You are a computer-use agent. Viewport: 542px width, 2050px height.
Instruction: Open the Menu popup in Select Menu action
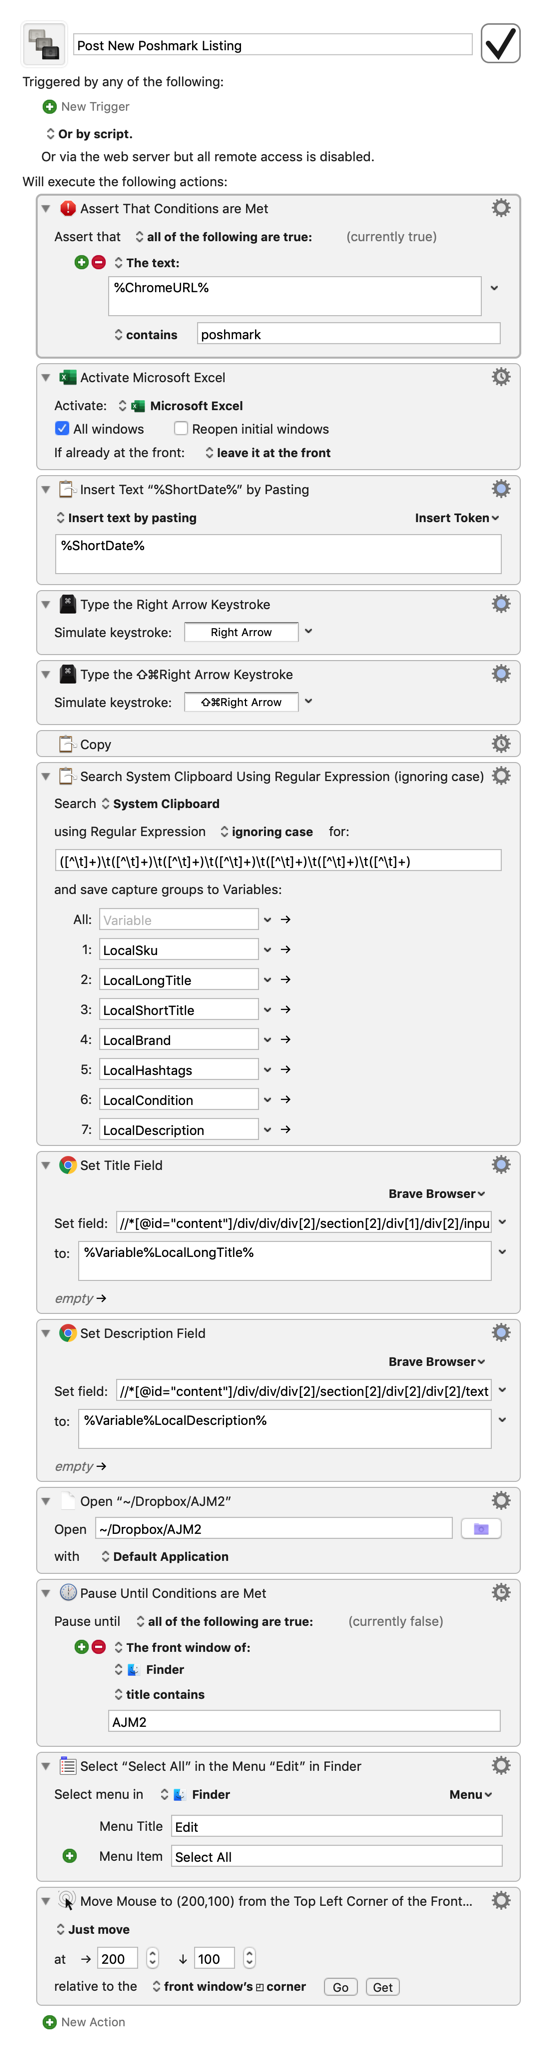click(471, 1795)
